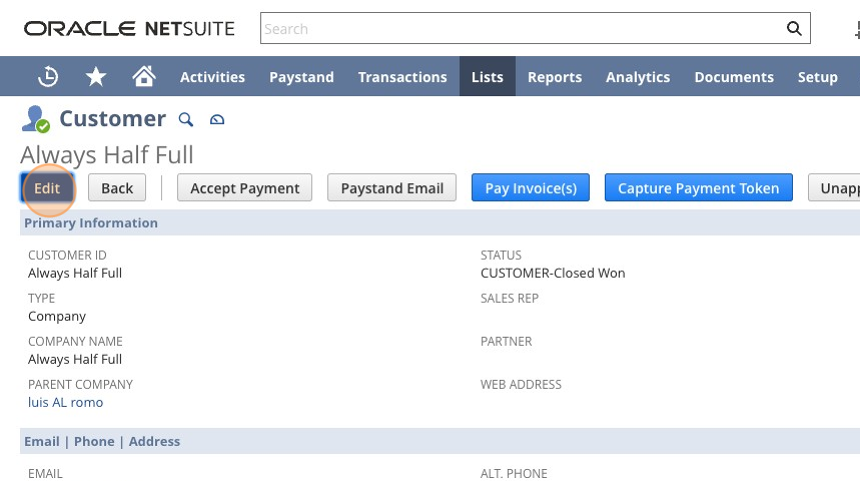
Task: Click the Customer person icon with checkmark
Action: [36, 118]
